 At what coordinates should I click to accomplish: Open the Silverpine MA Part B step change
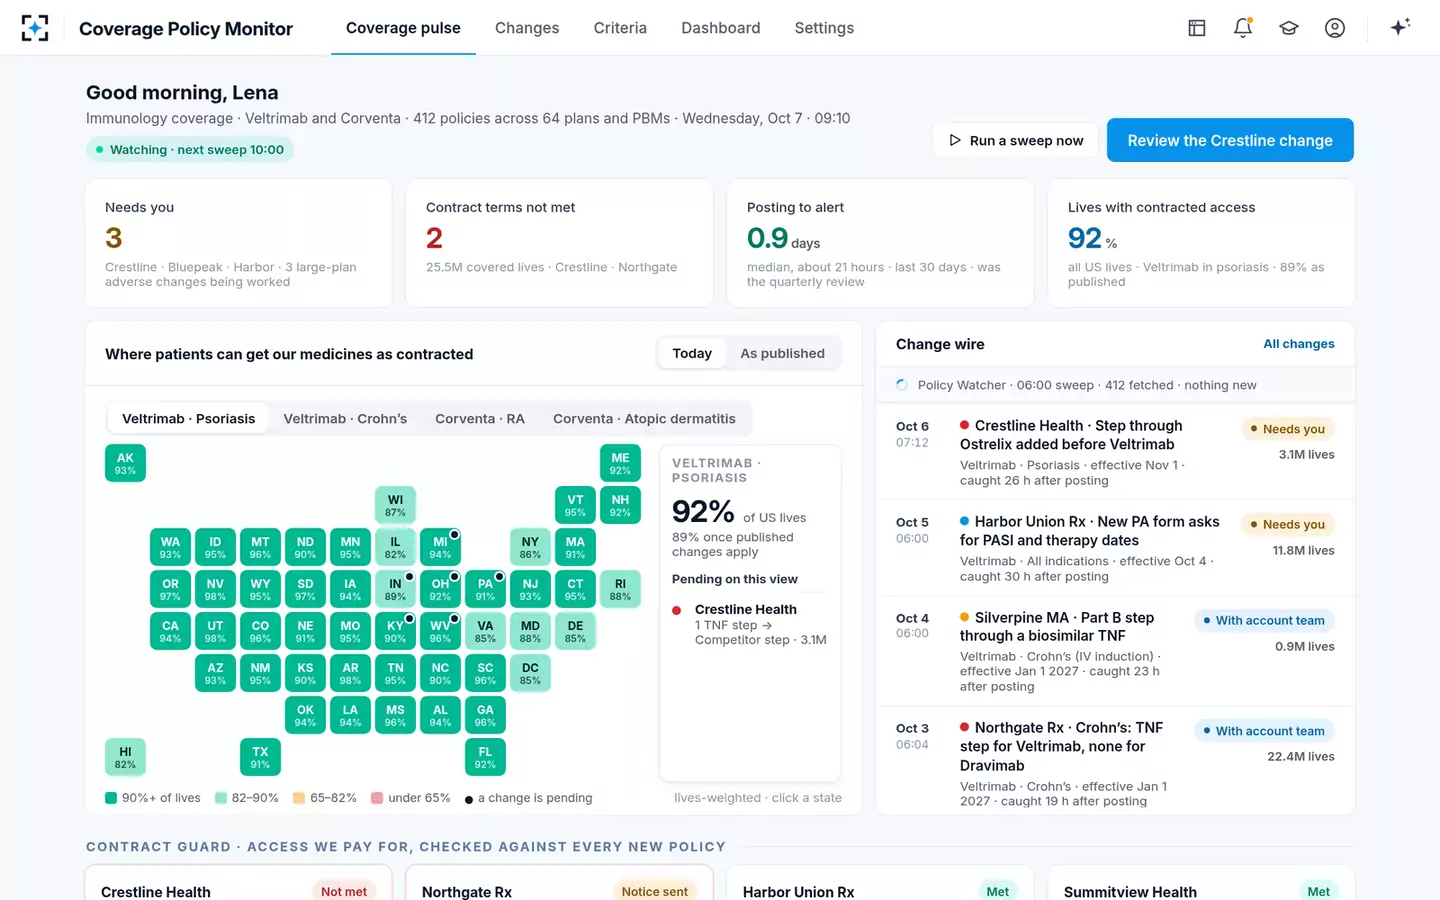[x=1115, y=651]
